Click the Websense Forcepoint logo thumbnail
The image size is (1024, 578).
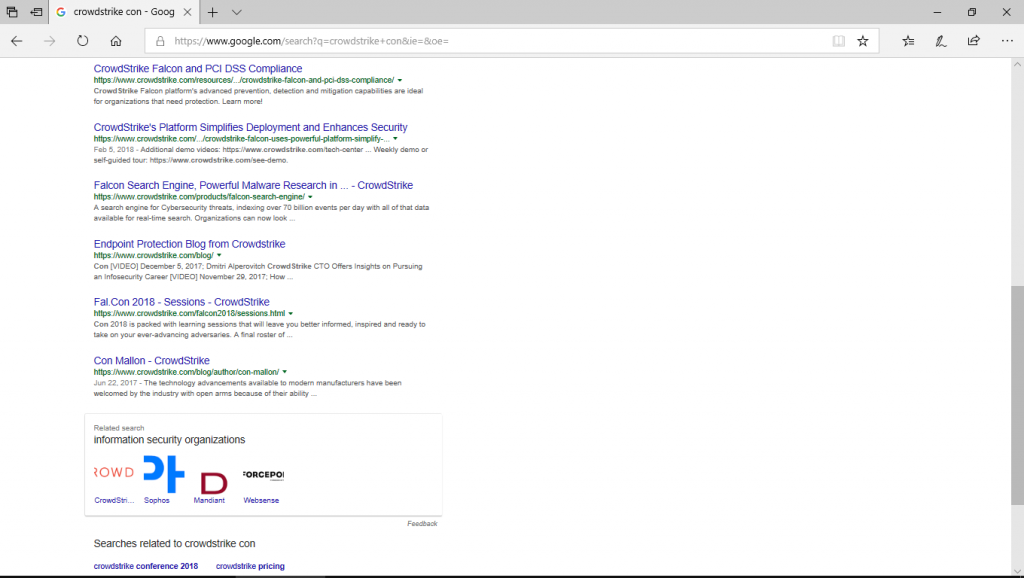pyautogui.click(x=263, y=475)
